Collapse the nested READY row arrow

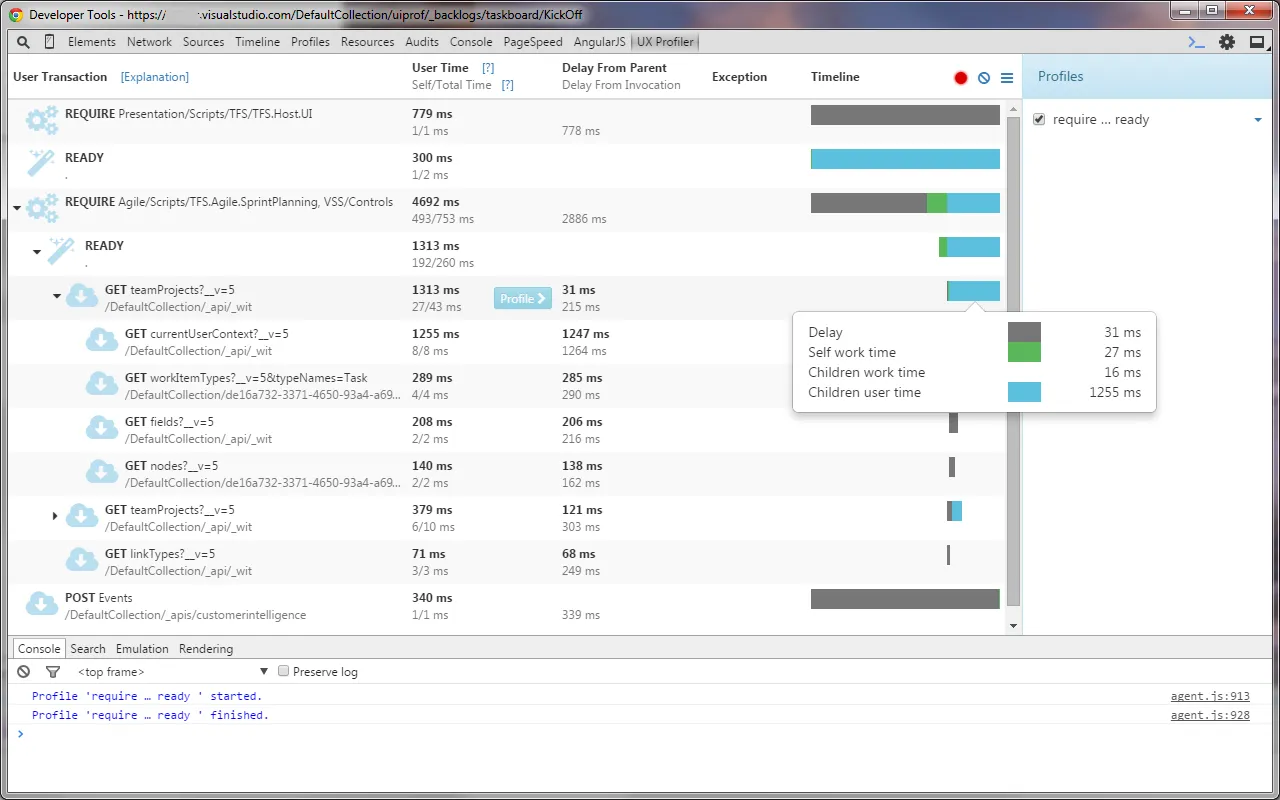(37, 252)
